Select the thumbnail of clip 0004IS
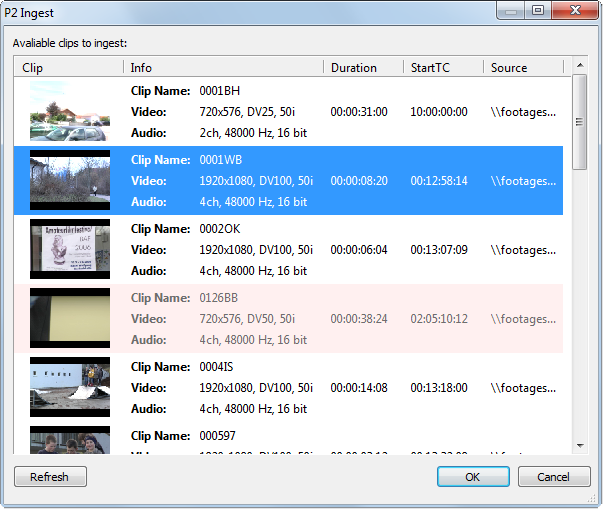603x509 pixels. 70,387
